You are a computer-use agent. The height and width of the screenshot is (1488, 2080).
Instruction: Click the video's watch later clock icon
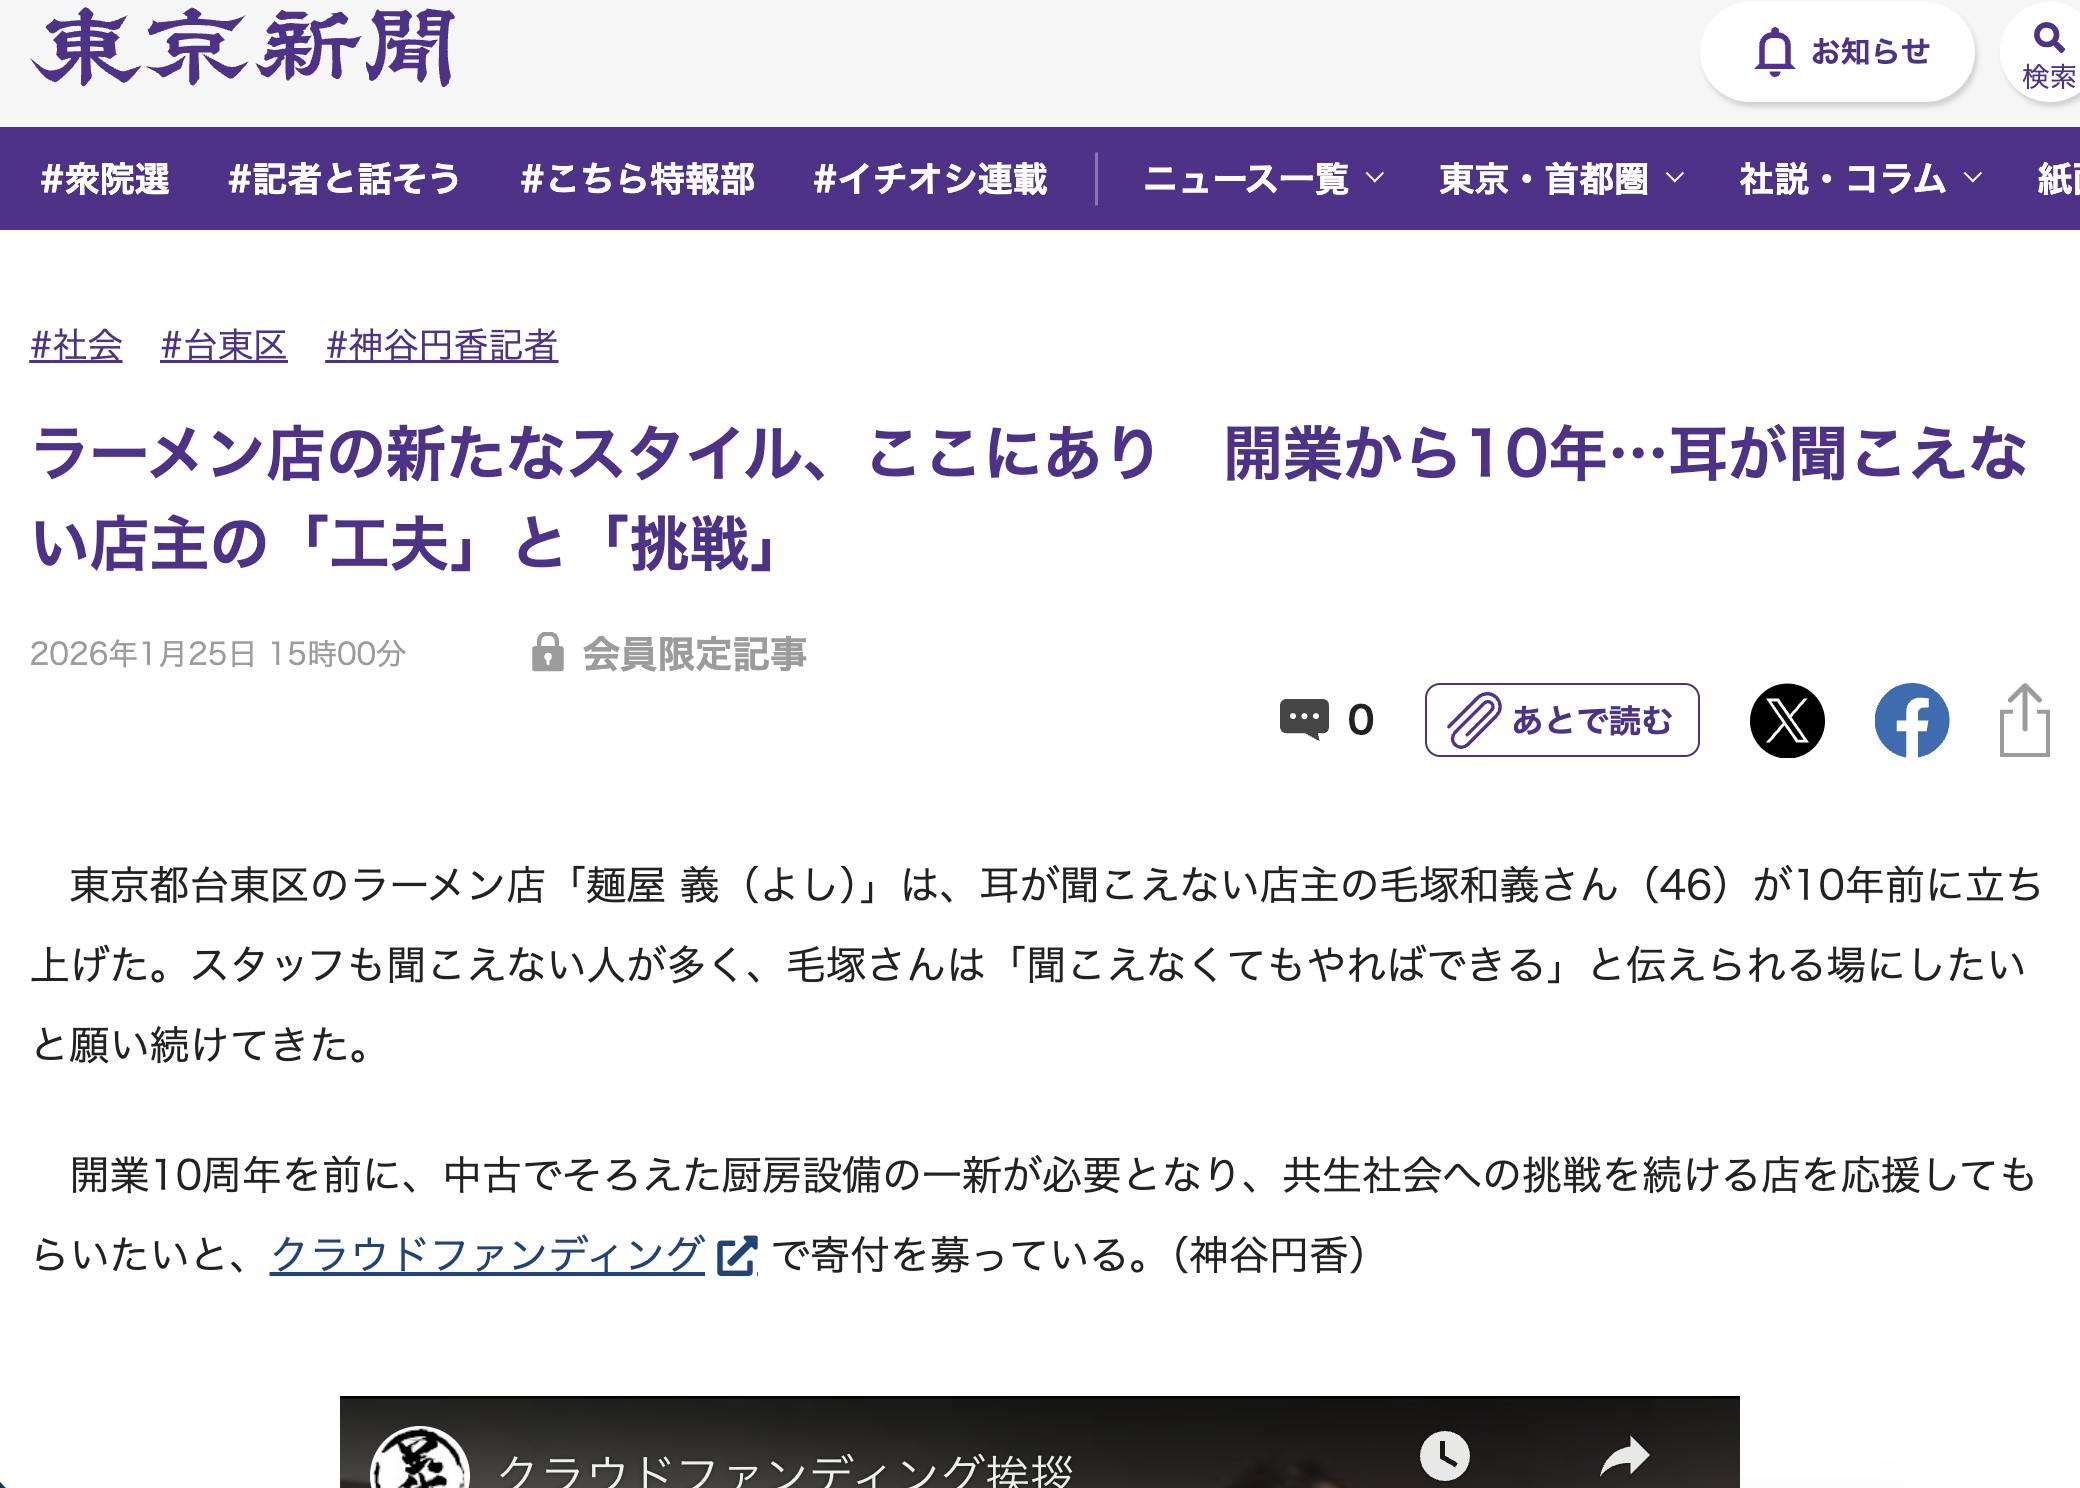coord(1444,1456)
